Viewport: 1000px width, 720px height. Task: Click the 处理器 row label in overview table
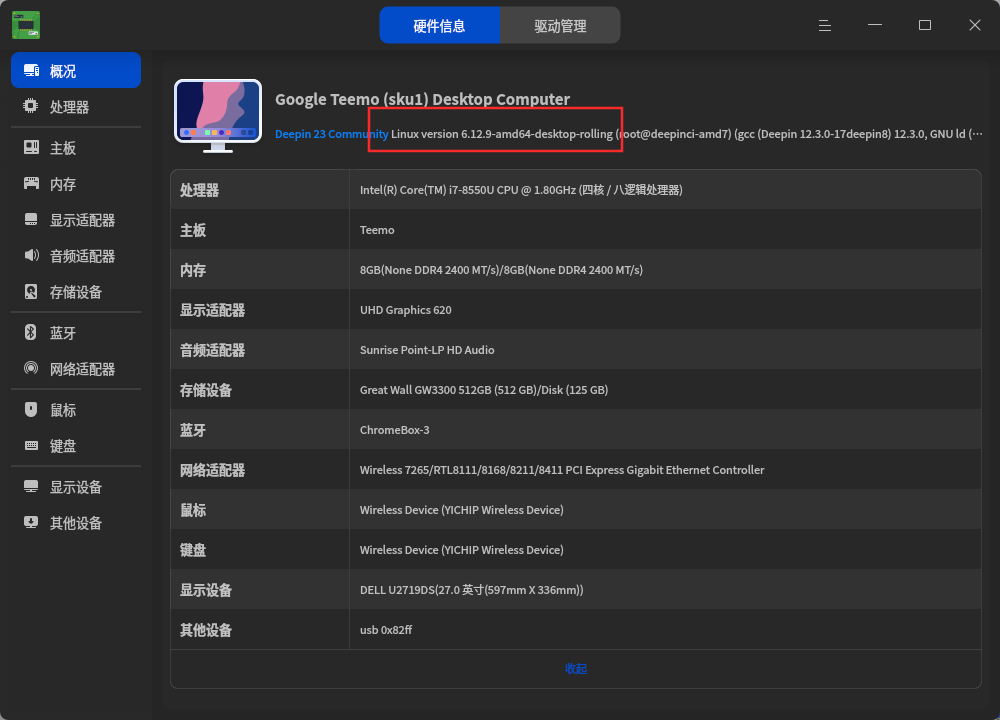point(200,190)
